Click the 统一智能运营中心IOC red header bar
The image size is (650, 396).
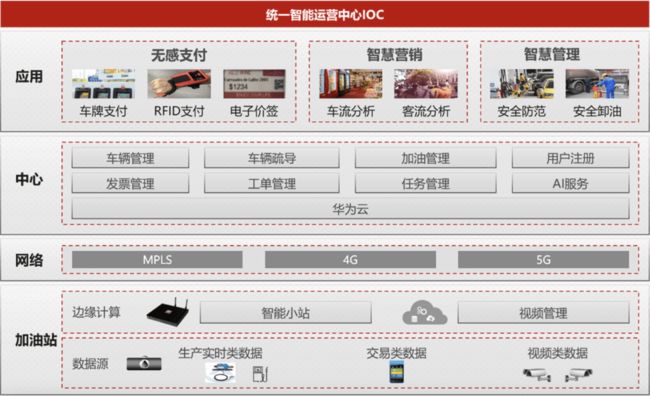click(x=325, y=15)
